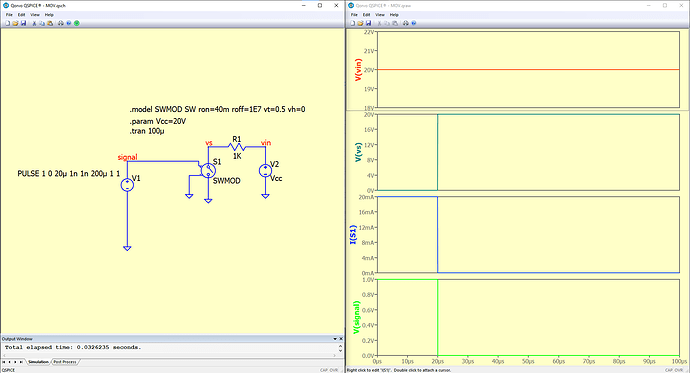Open View menu in waveform window

pyautogui.click(x=380, y=15)
